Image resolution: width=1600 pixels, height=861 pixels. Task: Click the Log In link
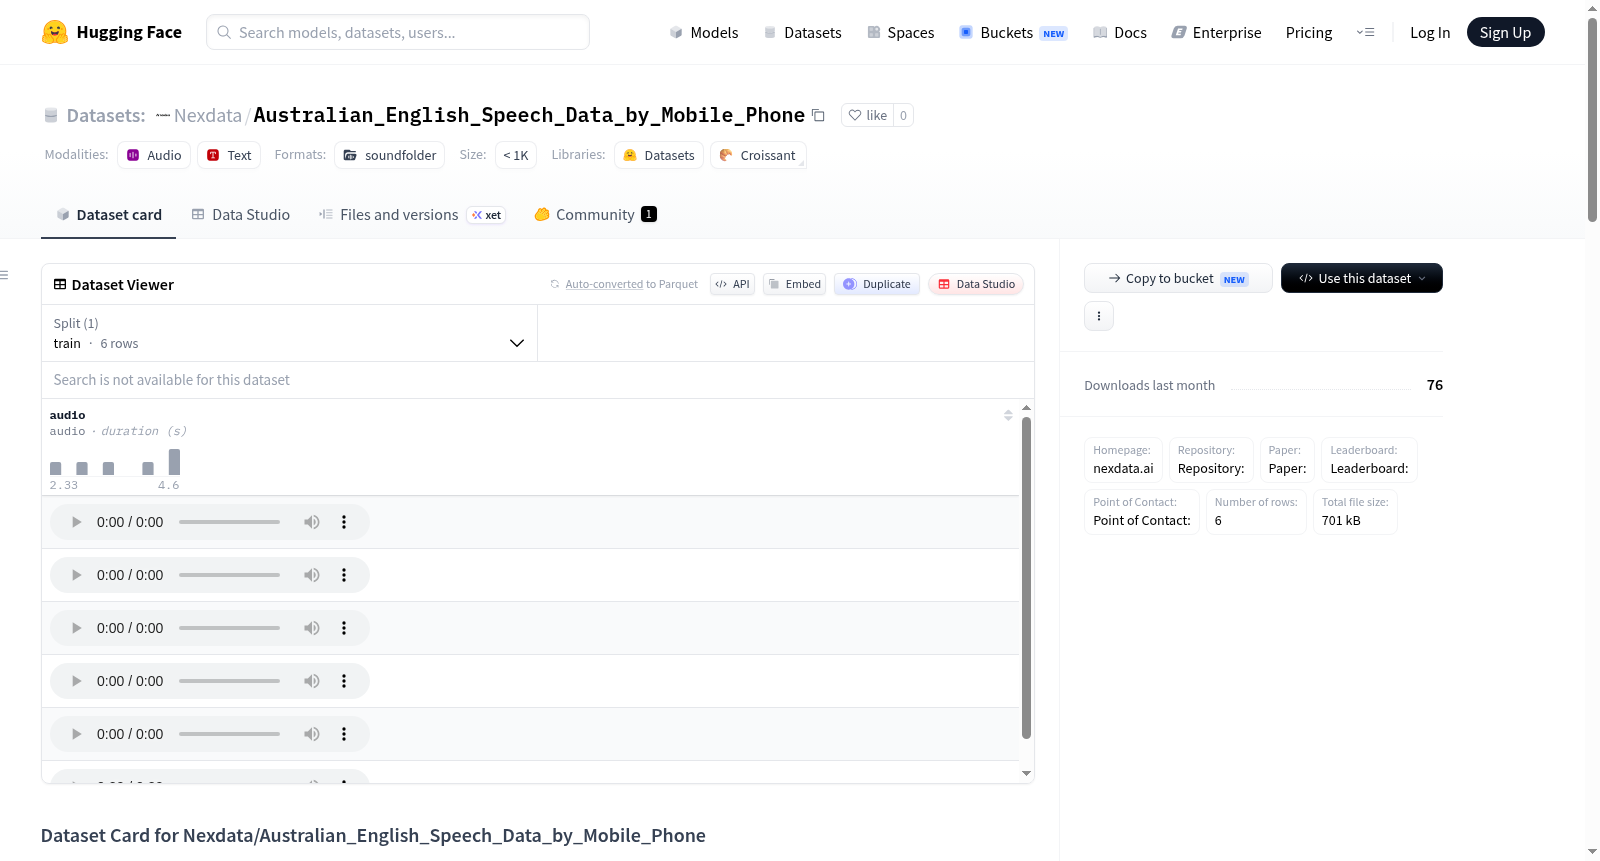point(1430,32)
